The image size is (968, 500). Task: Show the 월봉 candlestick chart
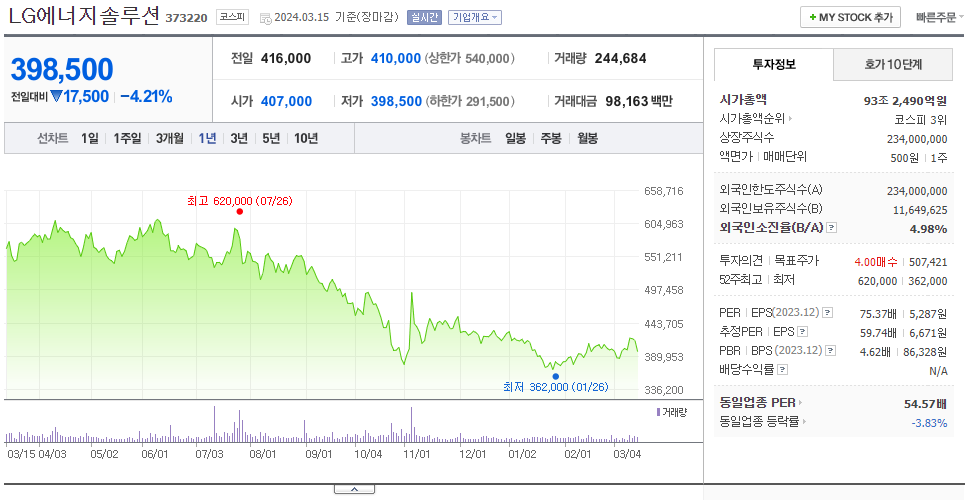point(588,138)
